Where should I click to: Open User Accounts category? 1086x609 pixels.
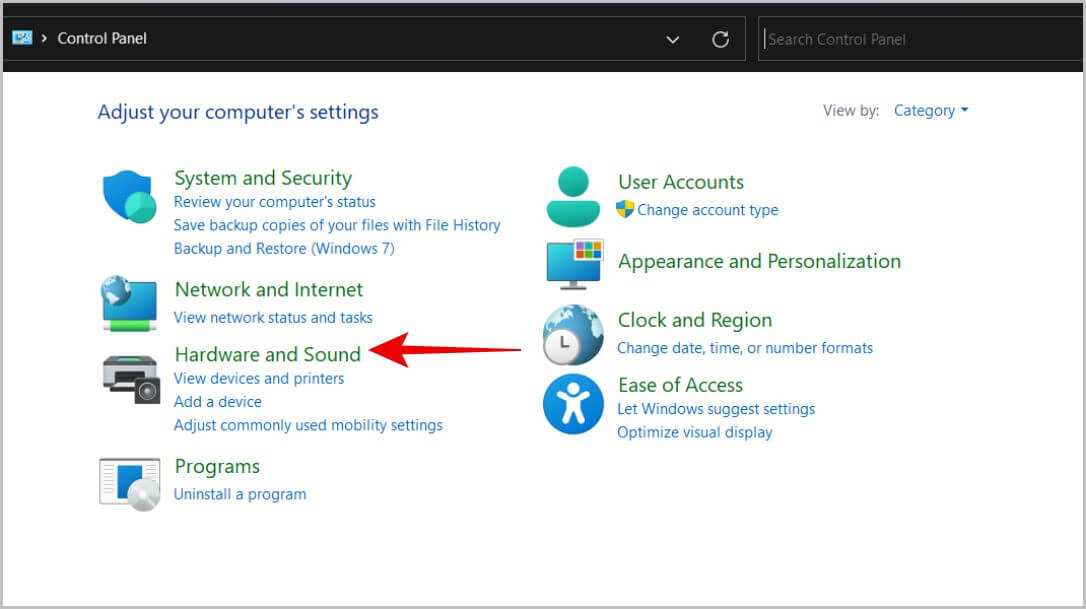(681, 182)
